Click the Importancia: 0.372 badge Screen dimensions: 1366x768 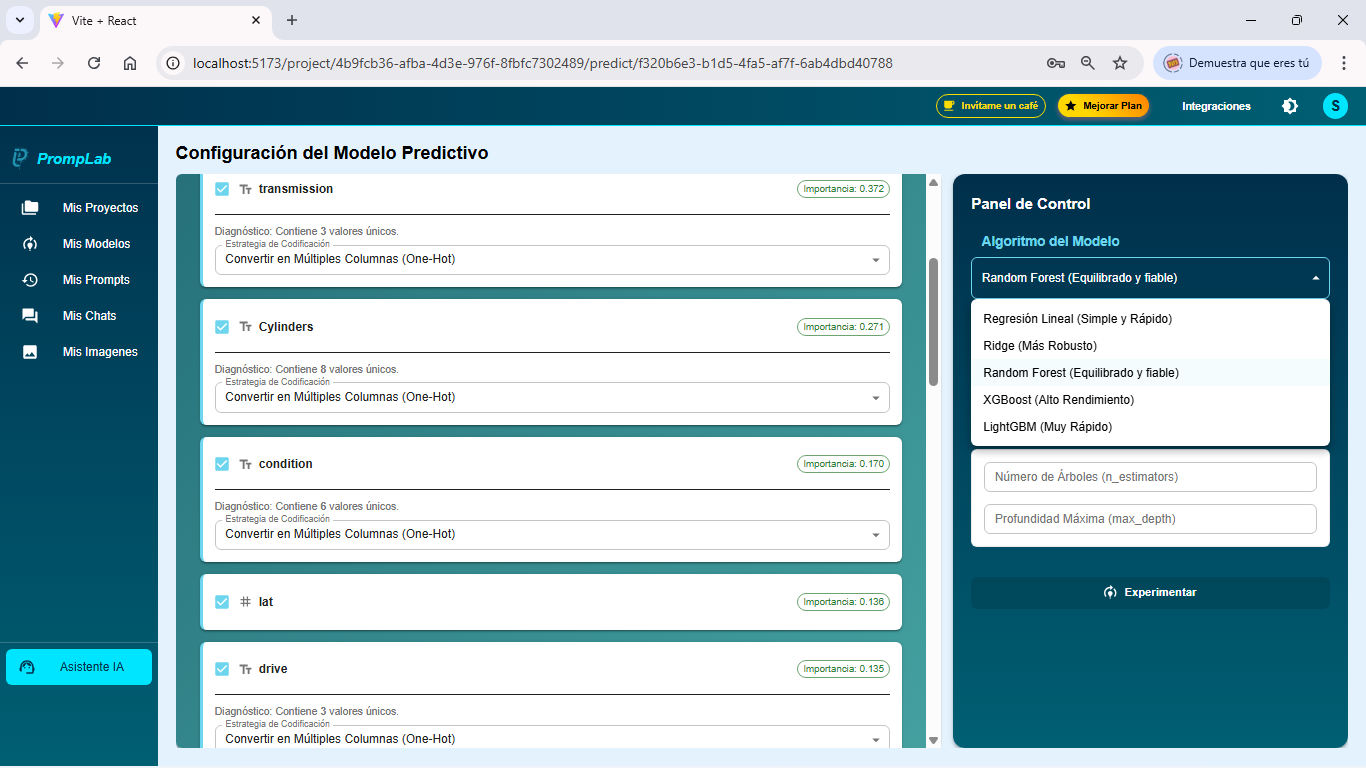pos(843,189)
